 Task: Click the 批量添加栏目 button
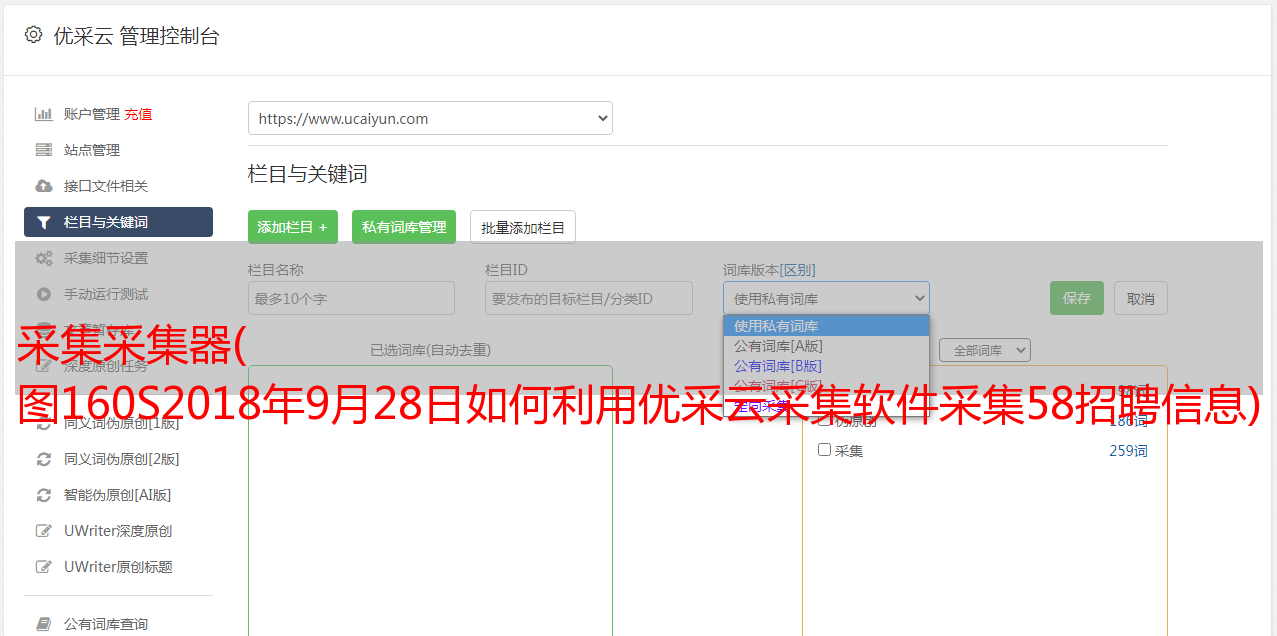[x=523, y=227]
